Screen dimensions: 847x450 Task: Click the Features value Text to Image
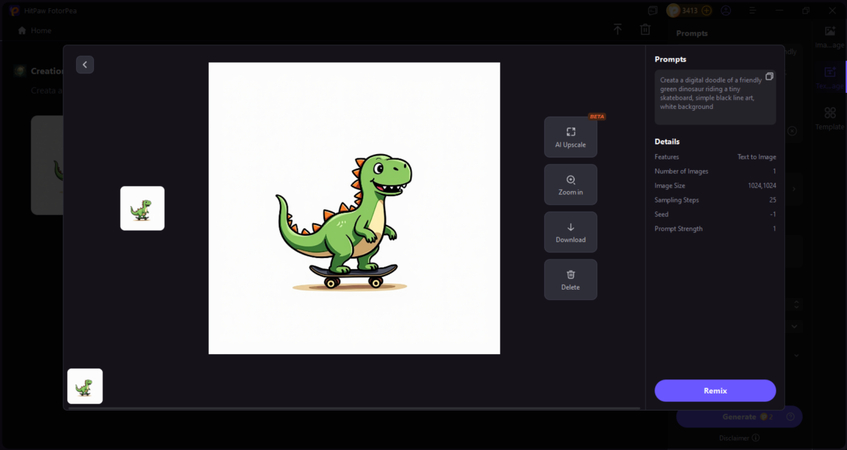[757, 157]
